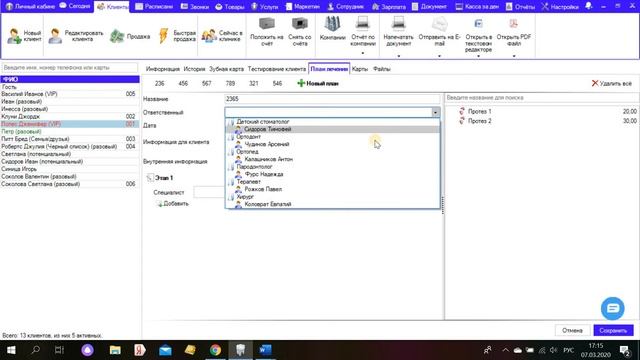
Task: Open Отчёт по компании printer icon
Action: [362, 24]
